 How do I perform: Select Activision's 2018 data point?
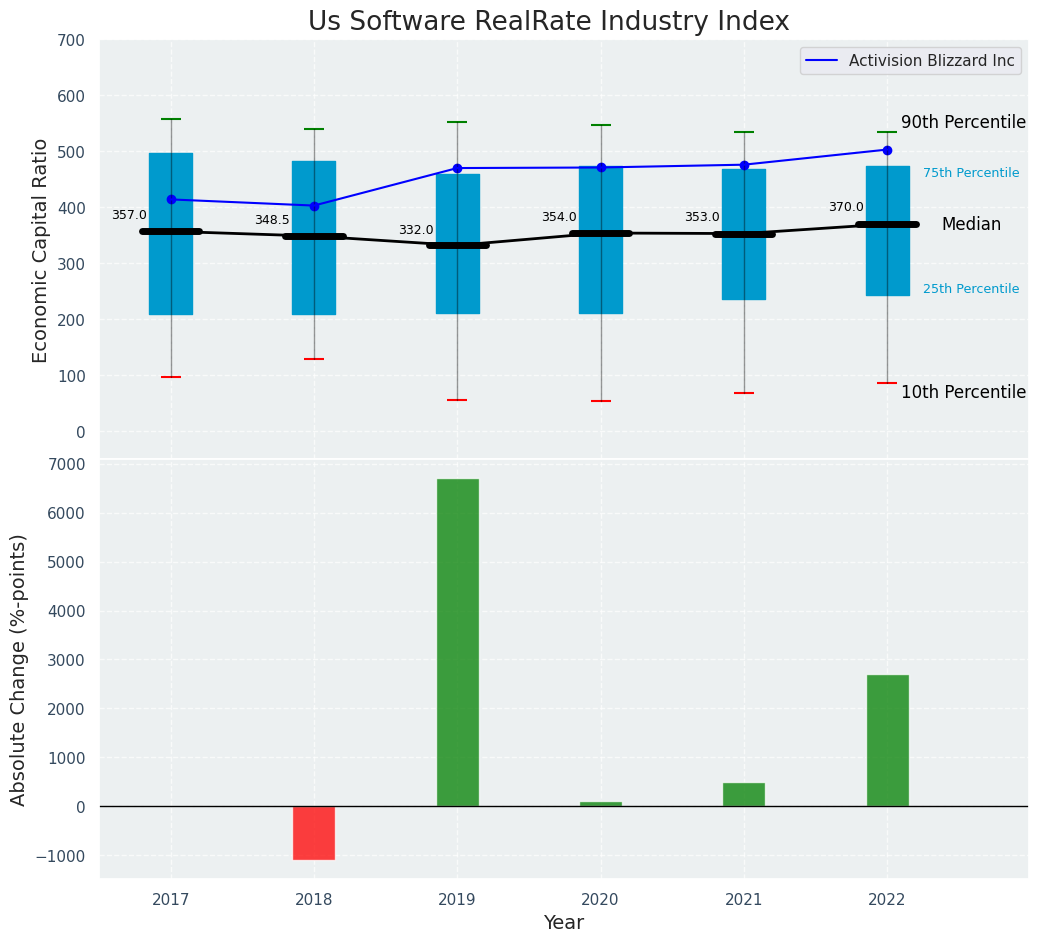click(314, 206)
